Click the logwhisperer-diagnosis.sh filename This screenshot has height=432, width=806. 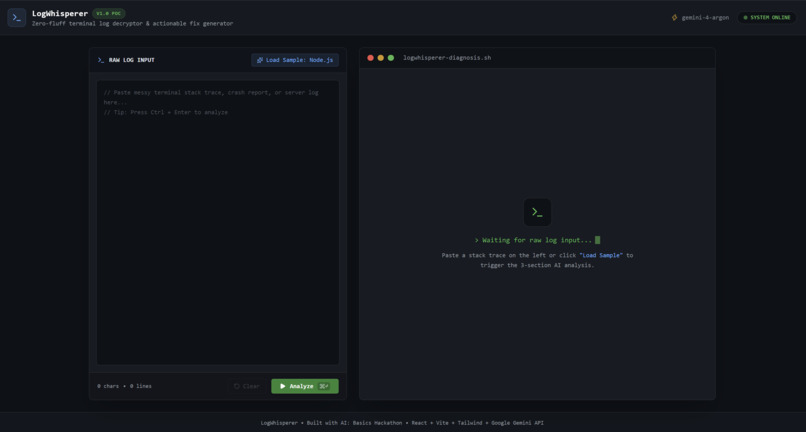pos(447,58)
